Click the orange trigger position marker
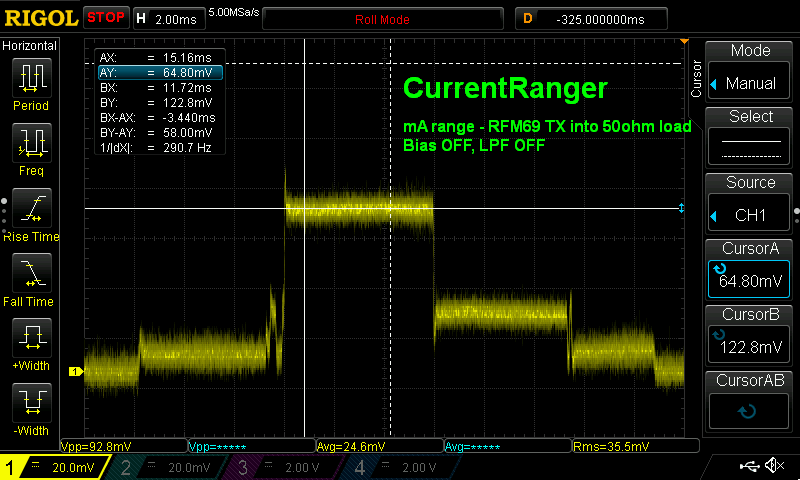 pos(684,41)
